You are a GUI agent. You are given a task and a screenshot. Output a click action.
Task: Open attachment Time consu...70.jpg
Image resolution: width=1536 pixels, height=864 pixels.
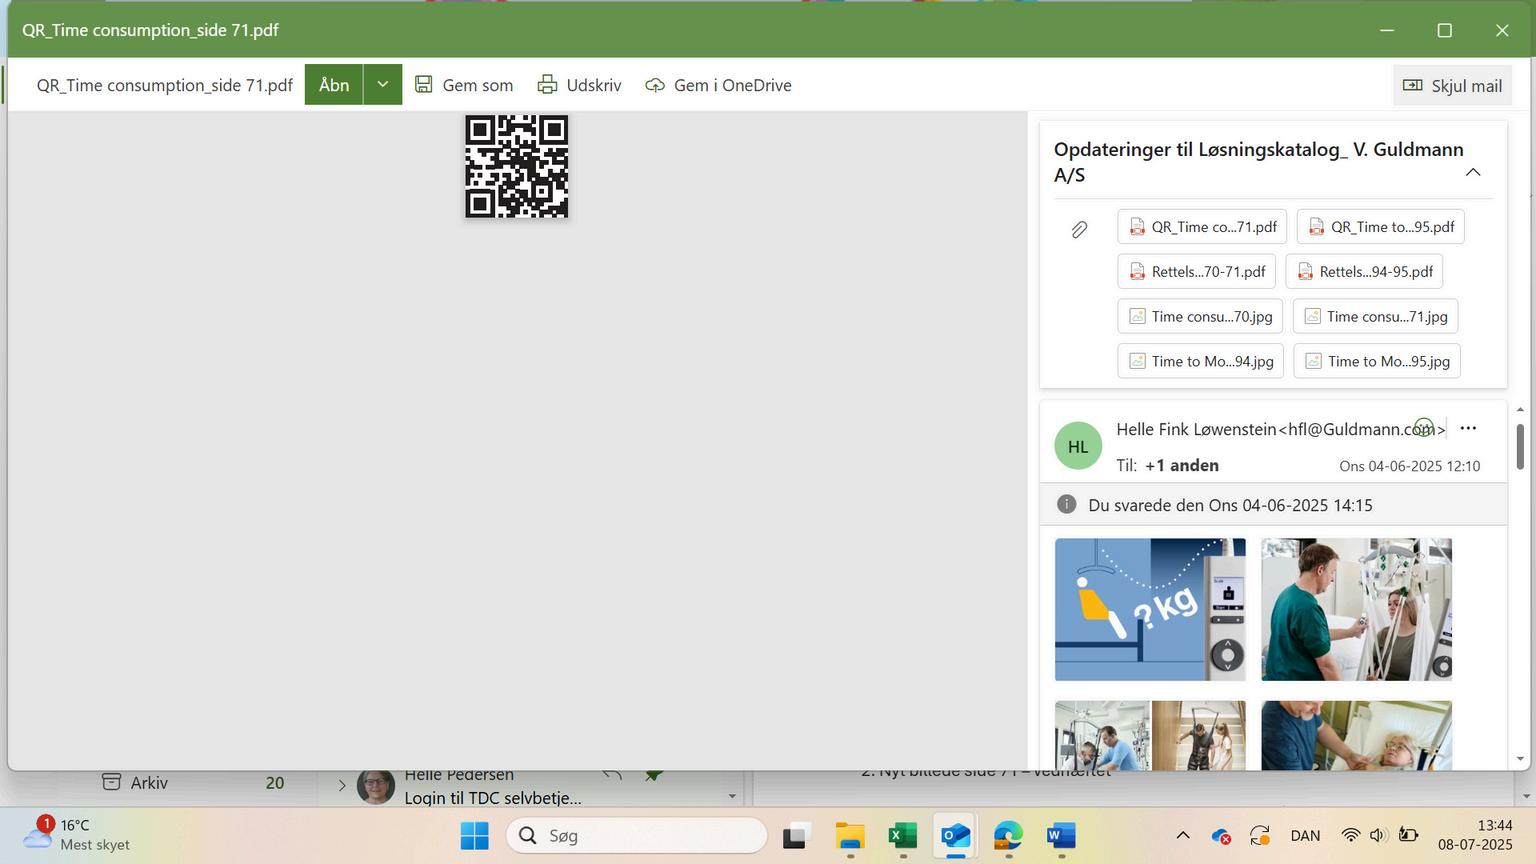click(1200, 316)
